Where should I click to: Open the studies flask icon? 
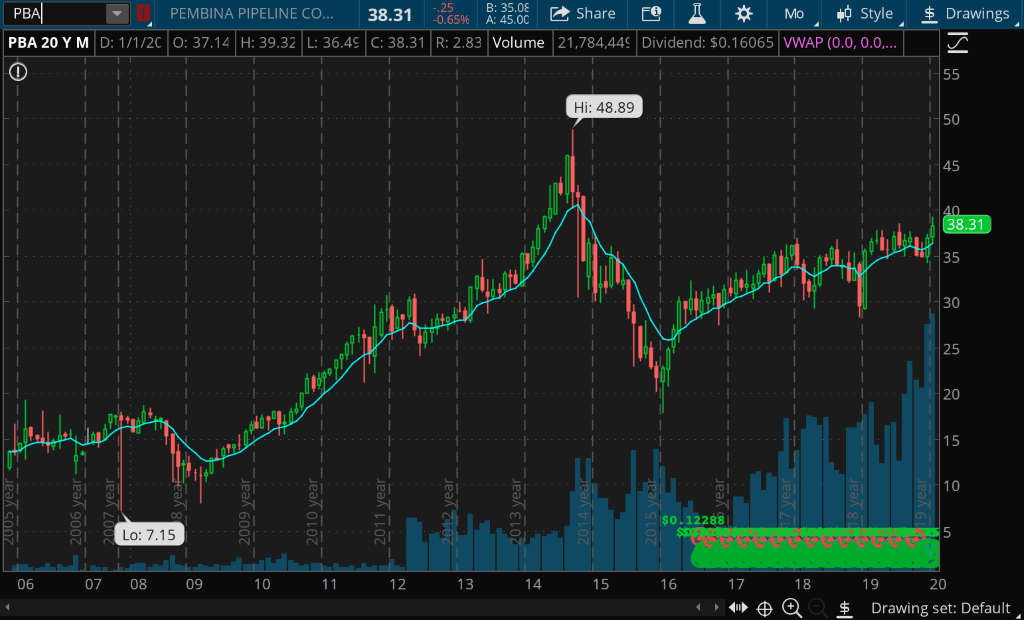[696, 14]
